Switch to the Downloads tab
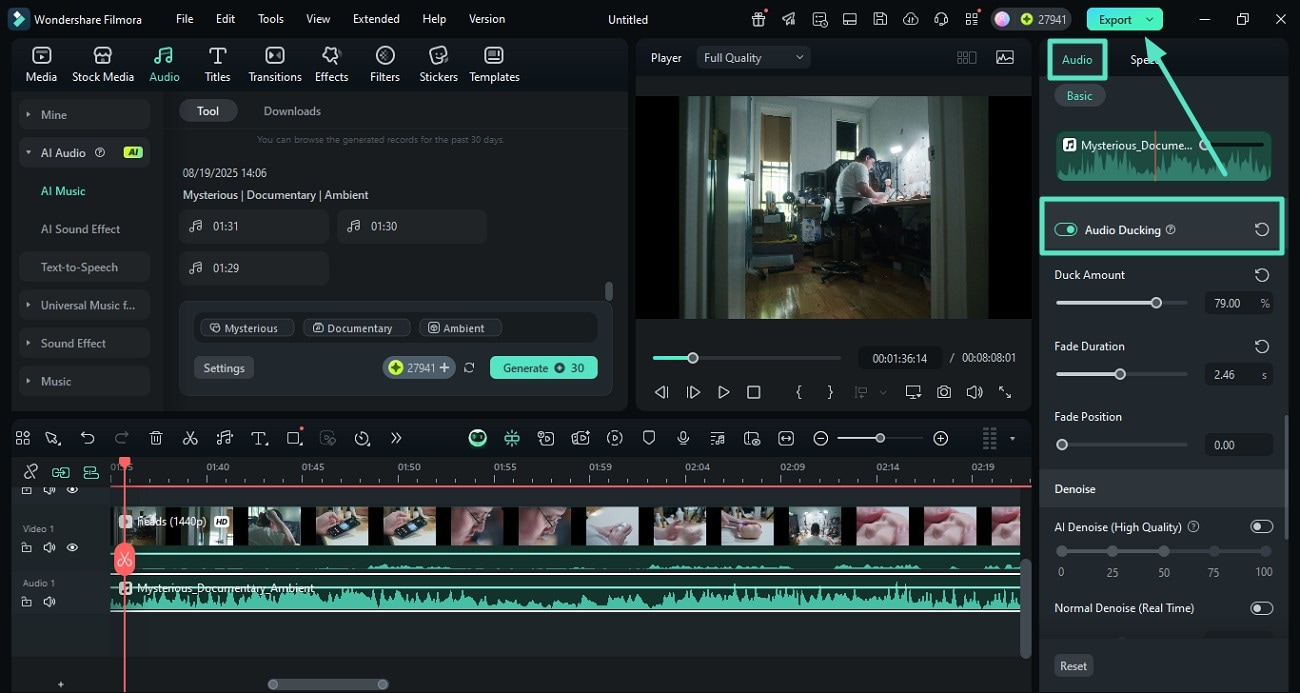1300x693 pixels. [x=292, y=111]
